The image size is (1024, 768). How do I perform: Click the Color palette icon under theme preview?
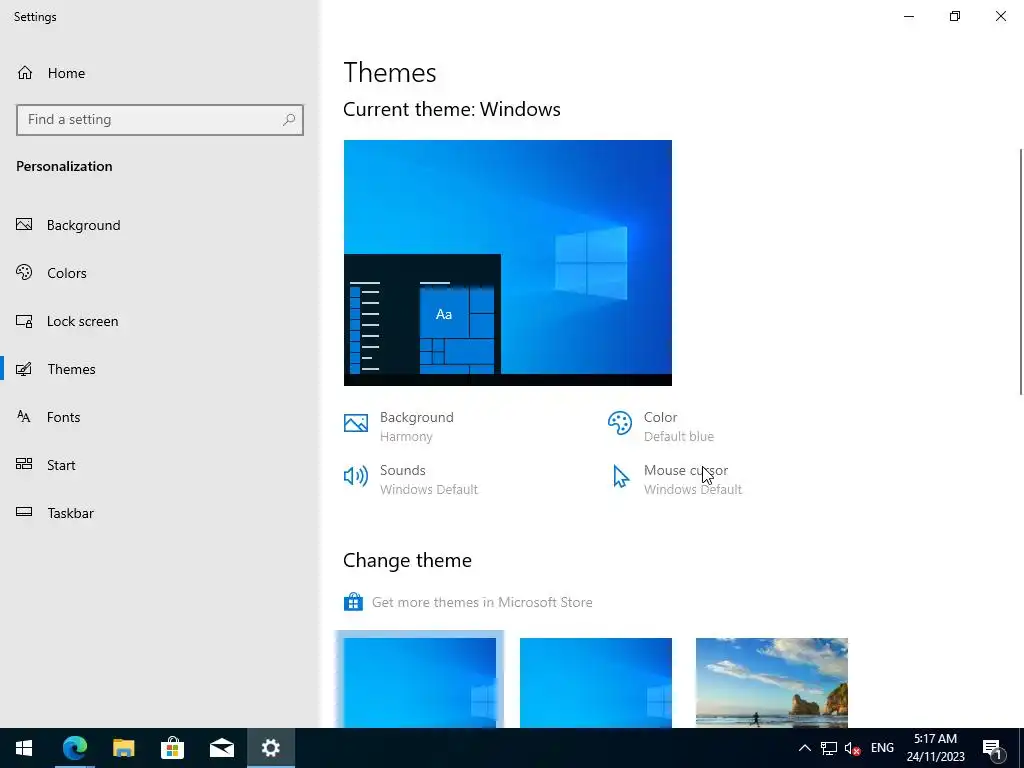pyautogui.click(x=620, y=423)
